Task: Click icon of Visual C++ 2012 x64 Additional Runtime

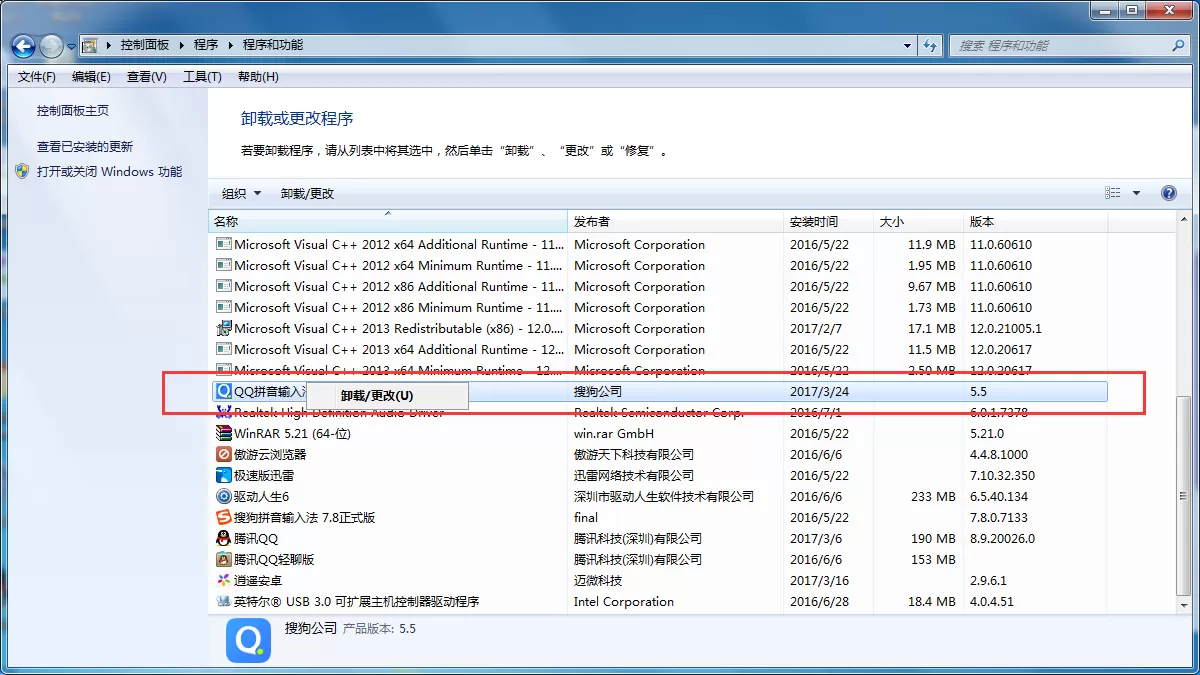Action: point(224,245)
